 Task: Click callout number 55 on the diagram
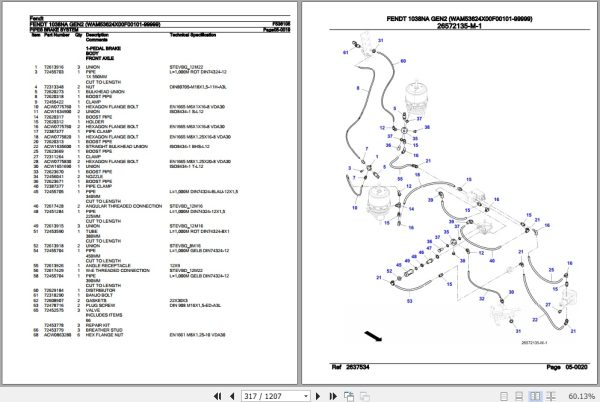click(400, 179)
